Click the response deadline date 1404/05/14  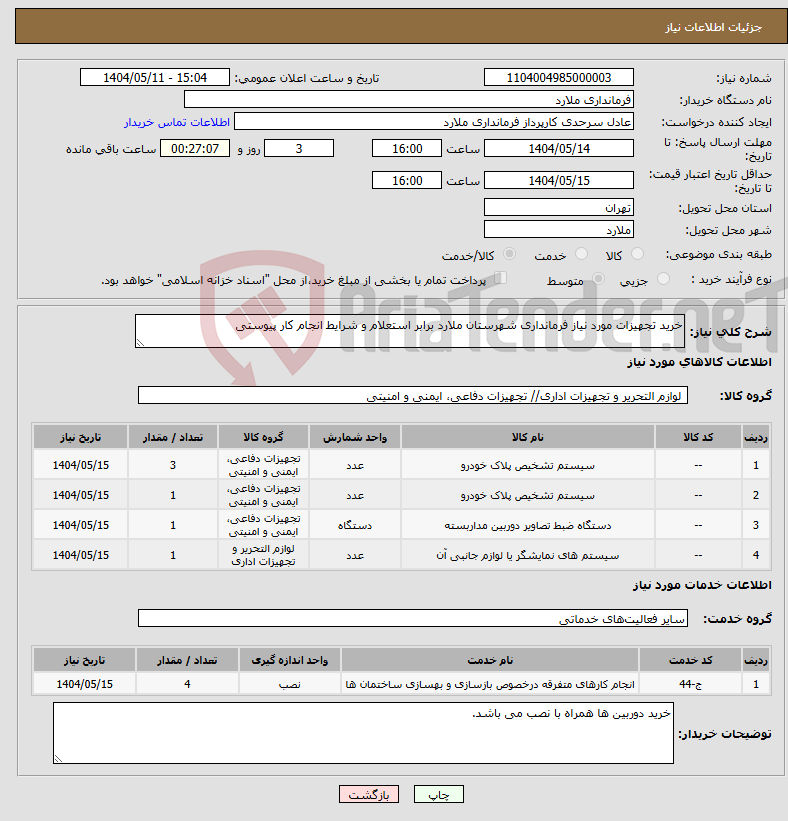[559, 149]
